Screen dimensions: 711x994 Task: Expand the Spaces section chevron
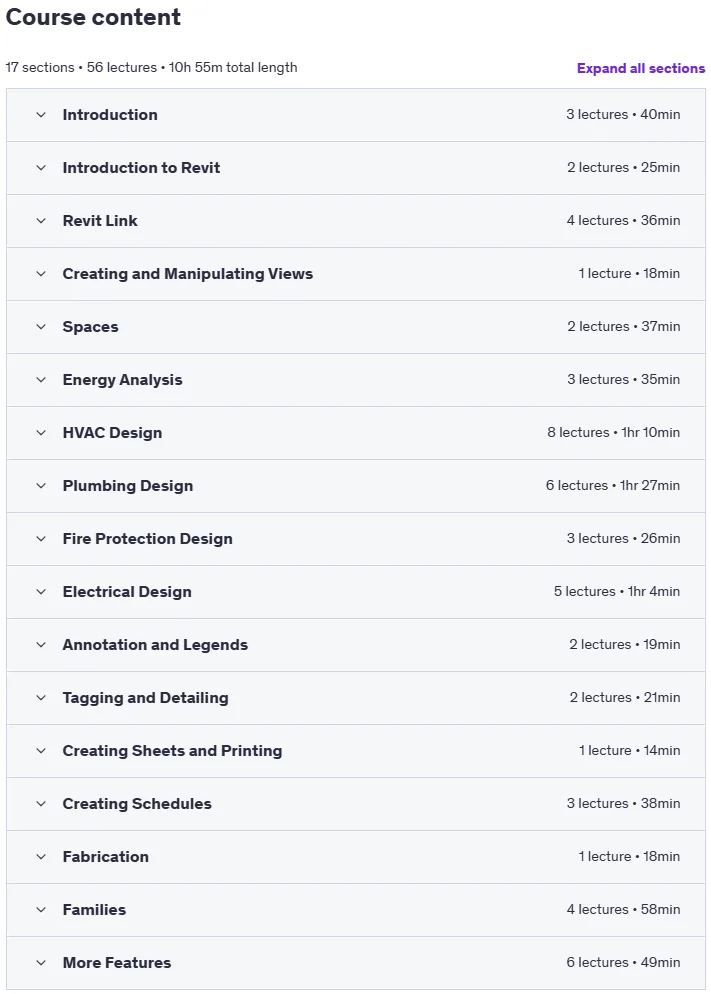pos(41,326)
